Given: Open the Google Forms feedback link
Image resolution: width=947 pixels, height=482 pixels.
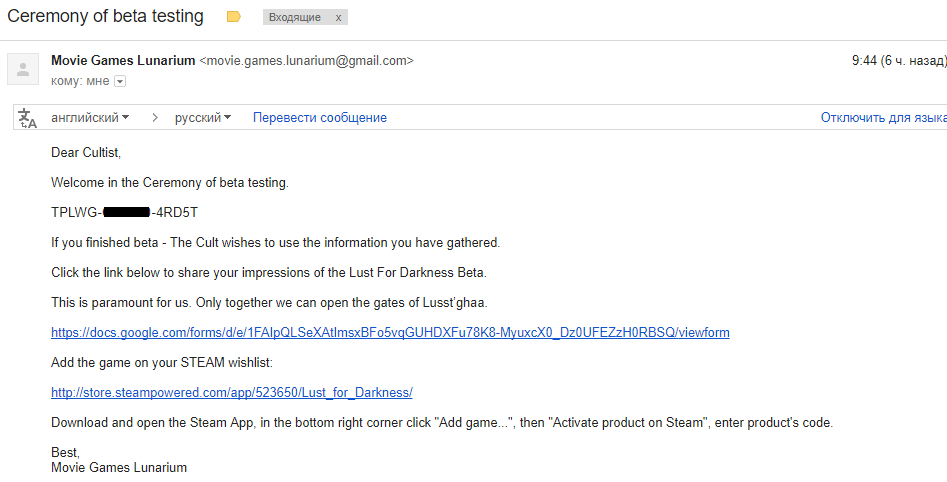Looking at the screenshot, I should tap(390, 332).
